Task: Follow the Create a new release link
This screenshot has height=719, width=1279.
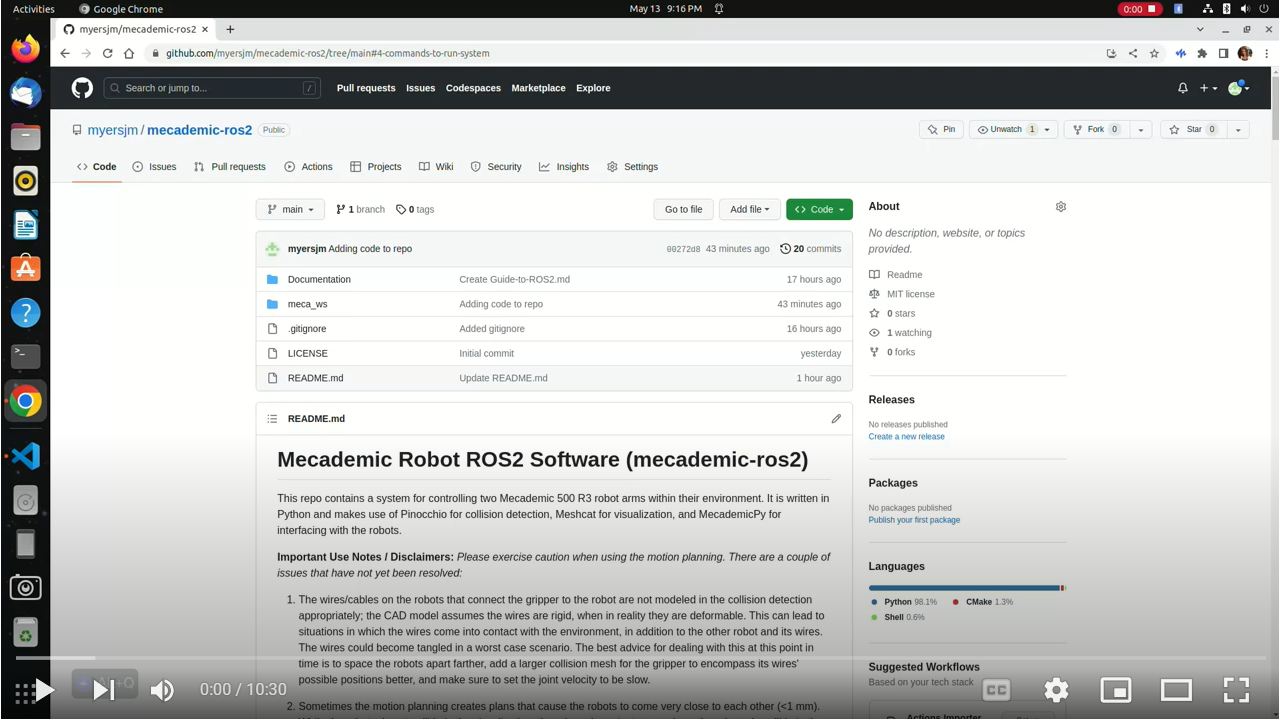Action: [x=906, y=436]
